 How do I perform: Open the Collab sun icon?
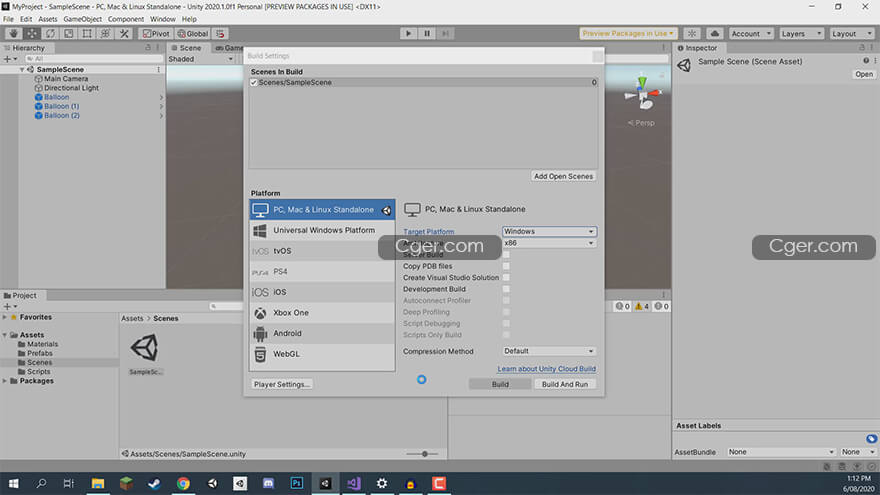click(x=692, y=34)
